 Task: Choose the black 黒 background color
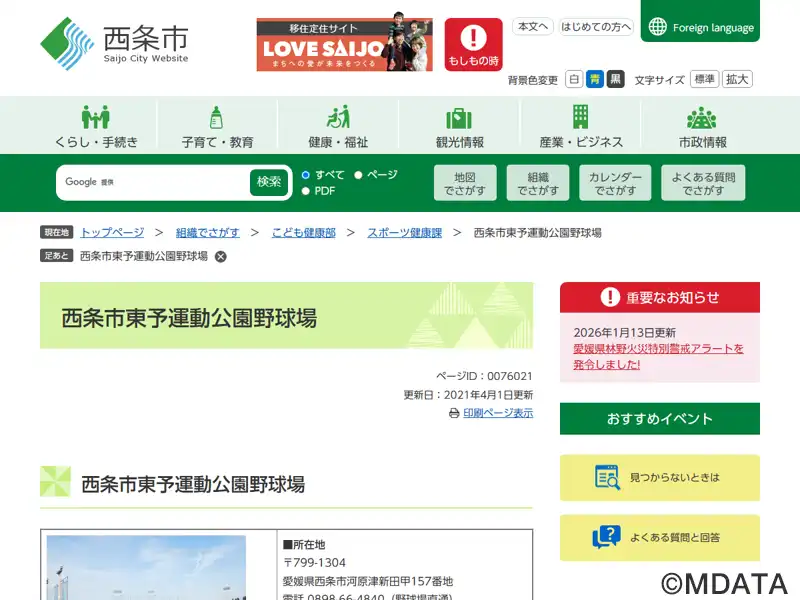pos(616,79)
